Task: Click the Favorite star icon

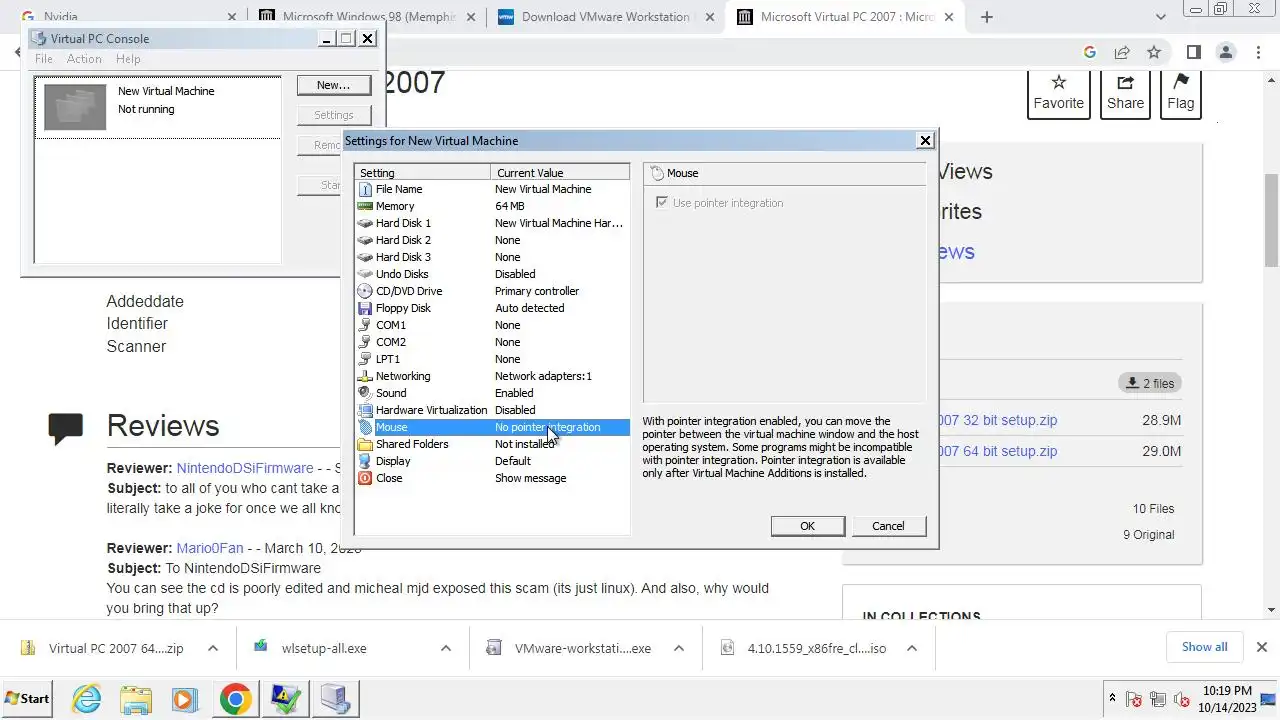Action: tap(1059, 82)
